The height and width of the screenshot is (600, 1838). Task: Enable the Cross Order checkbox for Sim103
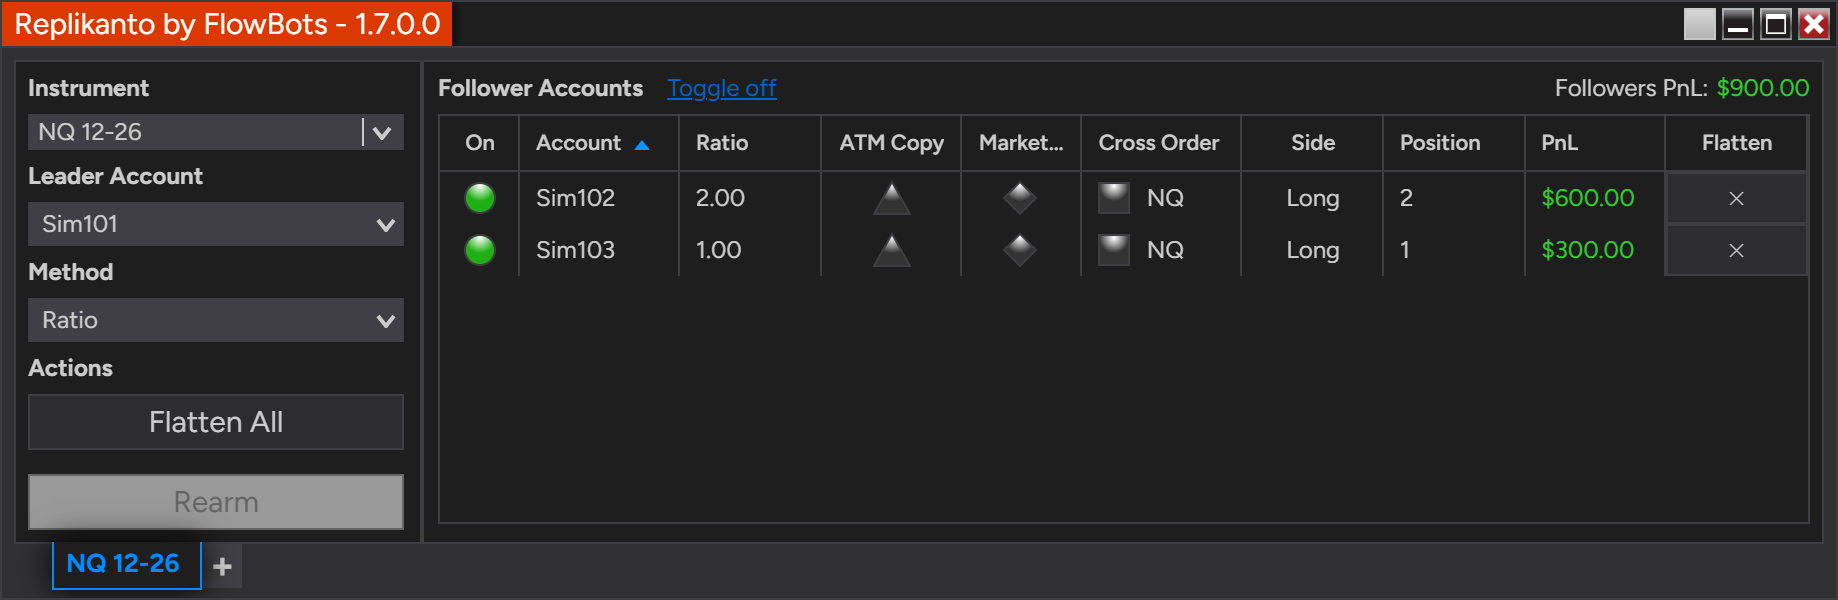pos(1113,250)
